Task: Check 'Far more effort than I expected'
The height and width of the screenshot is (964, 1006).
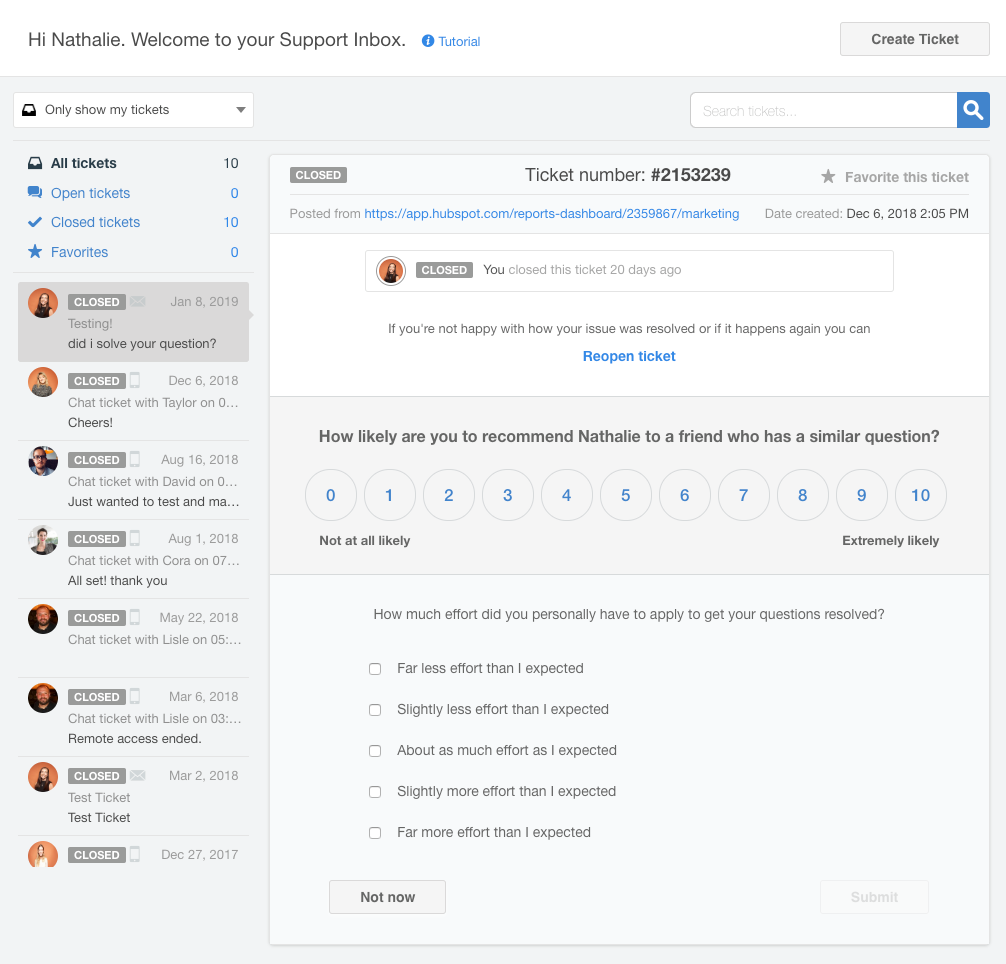Action: (x=375, y=832)
